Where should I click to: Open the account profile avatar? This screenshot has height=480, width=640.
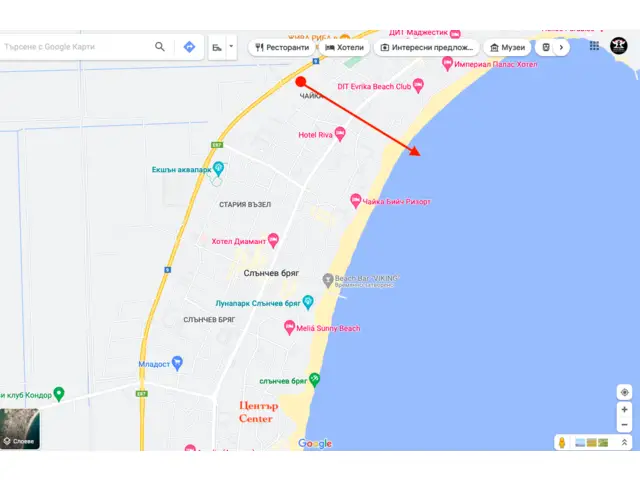click(618, 46)
